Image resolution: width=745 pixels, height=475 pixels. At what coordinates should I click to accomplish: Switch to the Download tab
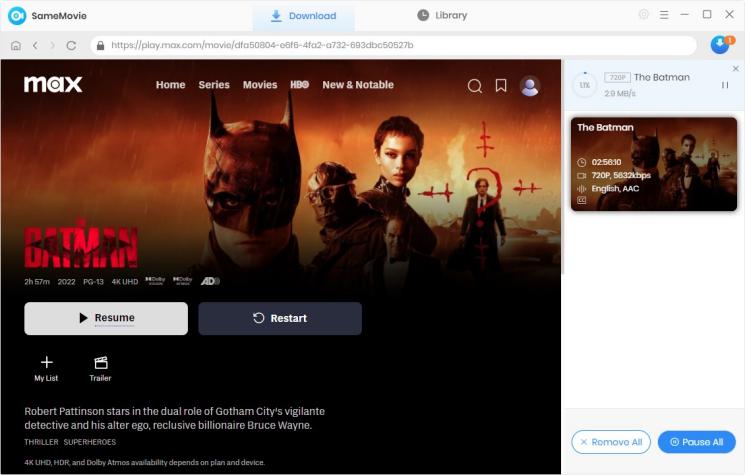(x=303, y=16)
